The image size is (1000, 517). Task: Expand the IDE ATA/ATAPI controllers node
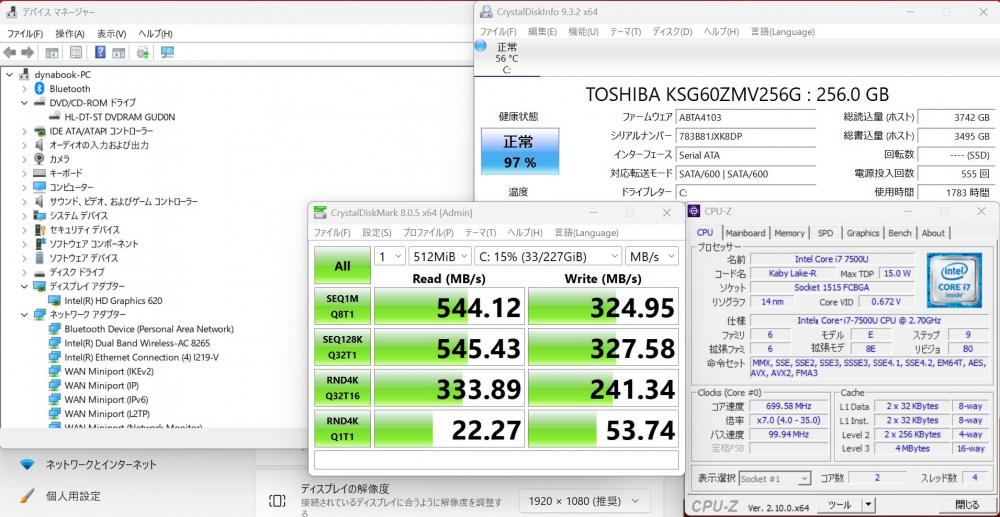point(24,131)
